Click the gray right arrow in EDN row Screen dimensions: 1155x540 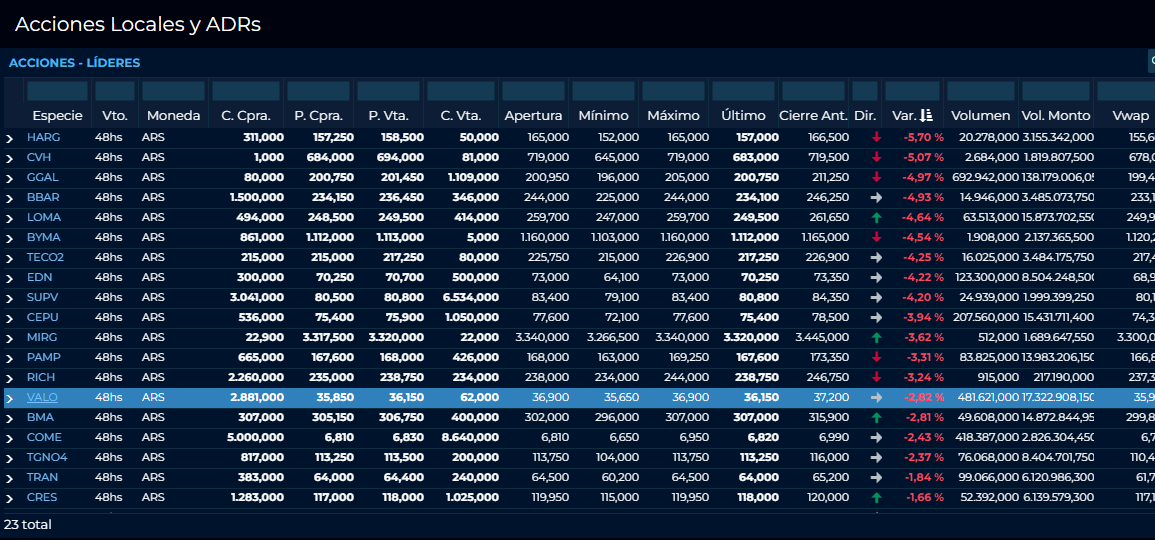pyautogui.click(x=876, y=278)
